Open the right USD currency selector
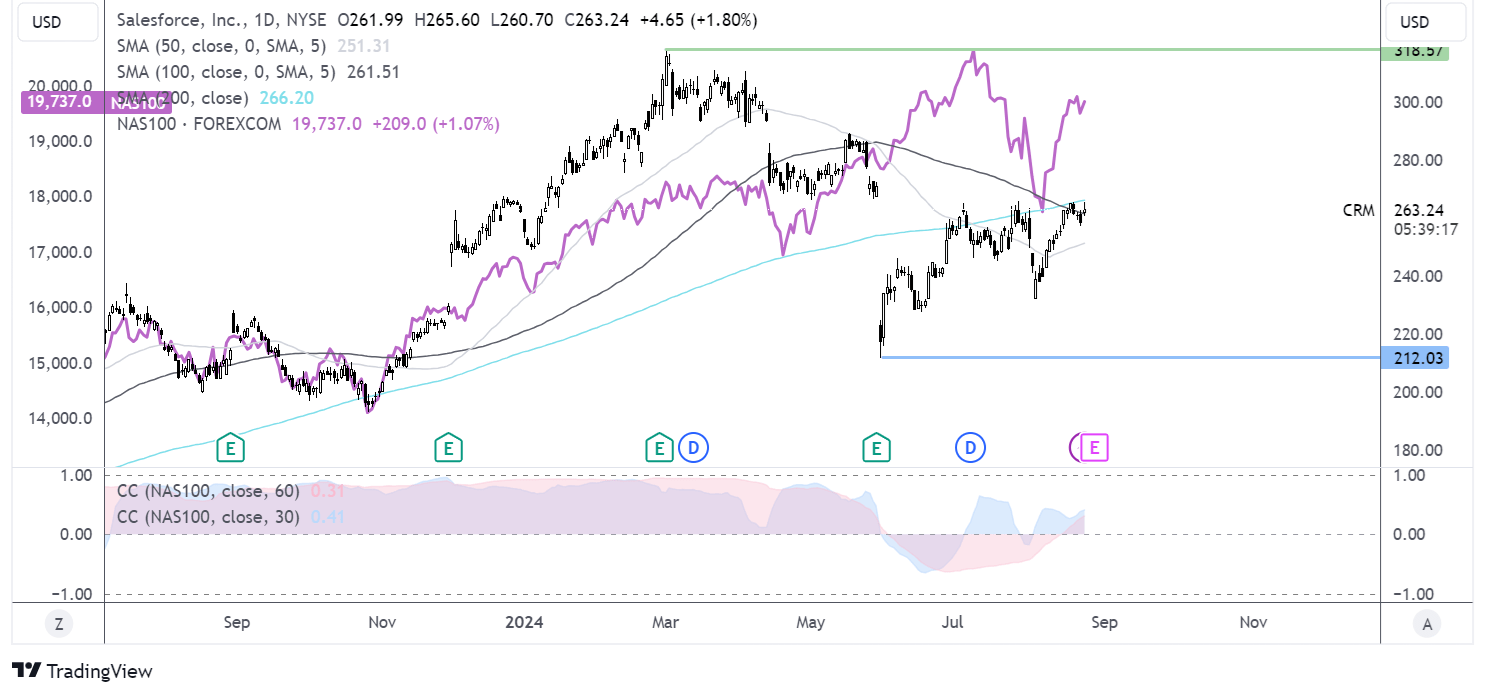The image size is (1488, 697). (x=1427, y=21)
